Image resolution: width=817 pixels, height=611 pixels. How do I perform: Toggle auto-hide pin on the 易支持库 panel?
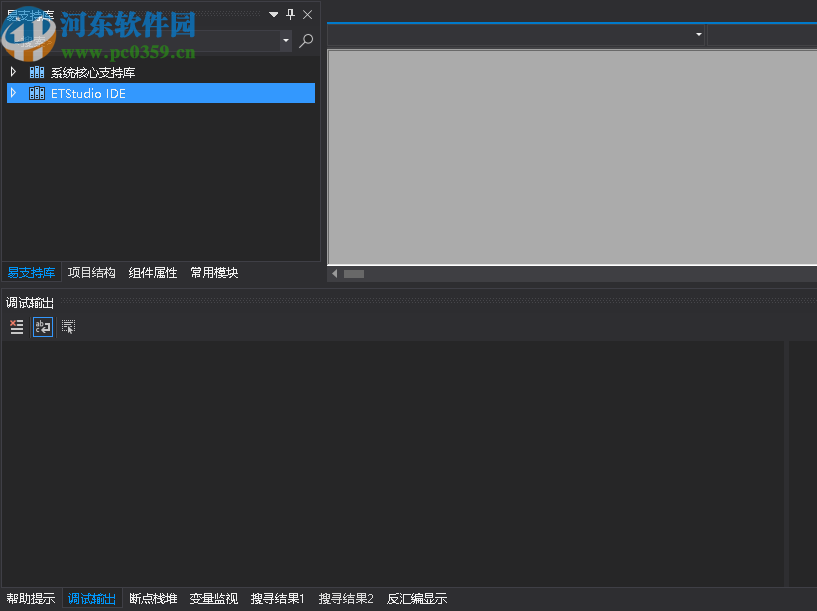290,14
